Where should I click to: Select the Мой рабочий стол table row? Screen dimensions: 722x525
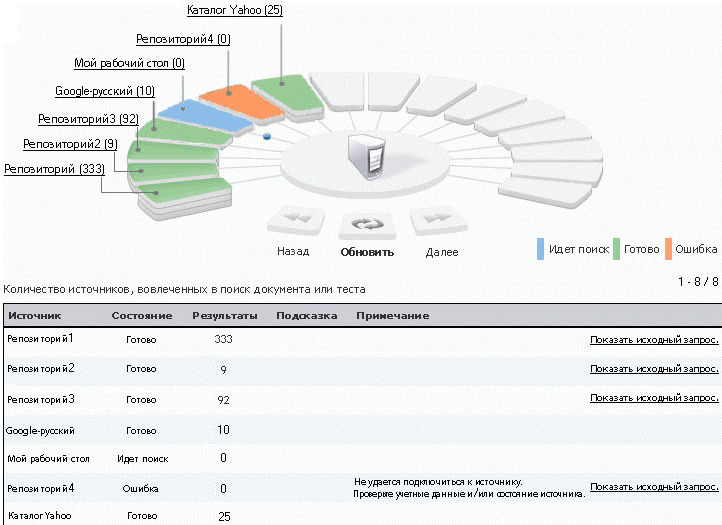(363, 458)
